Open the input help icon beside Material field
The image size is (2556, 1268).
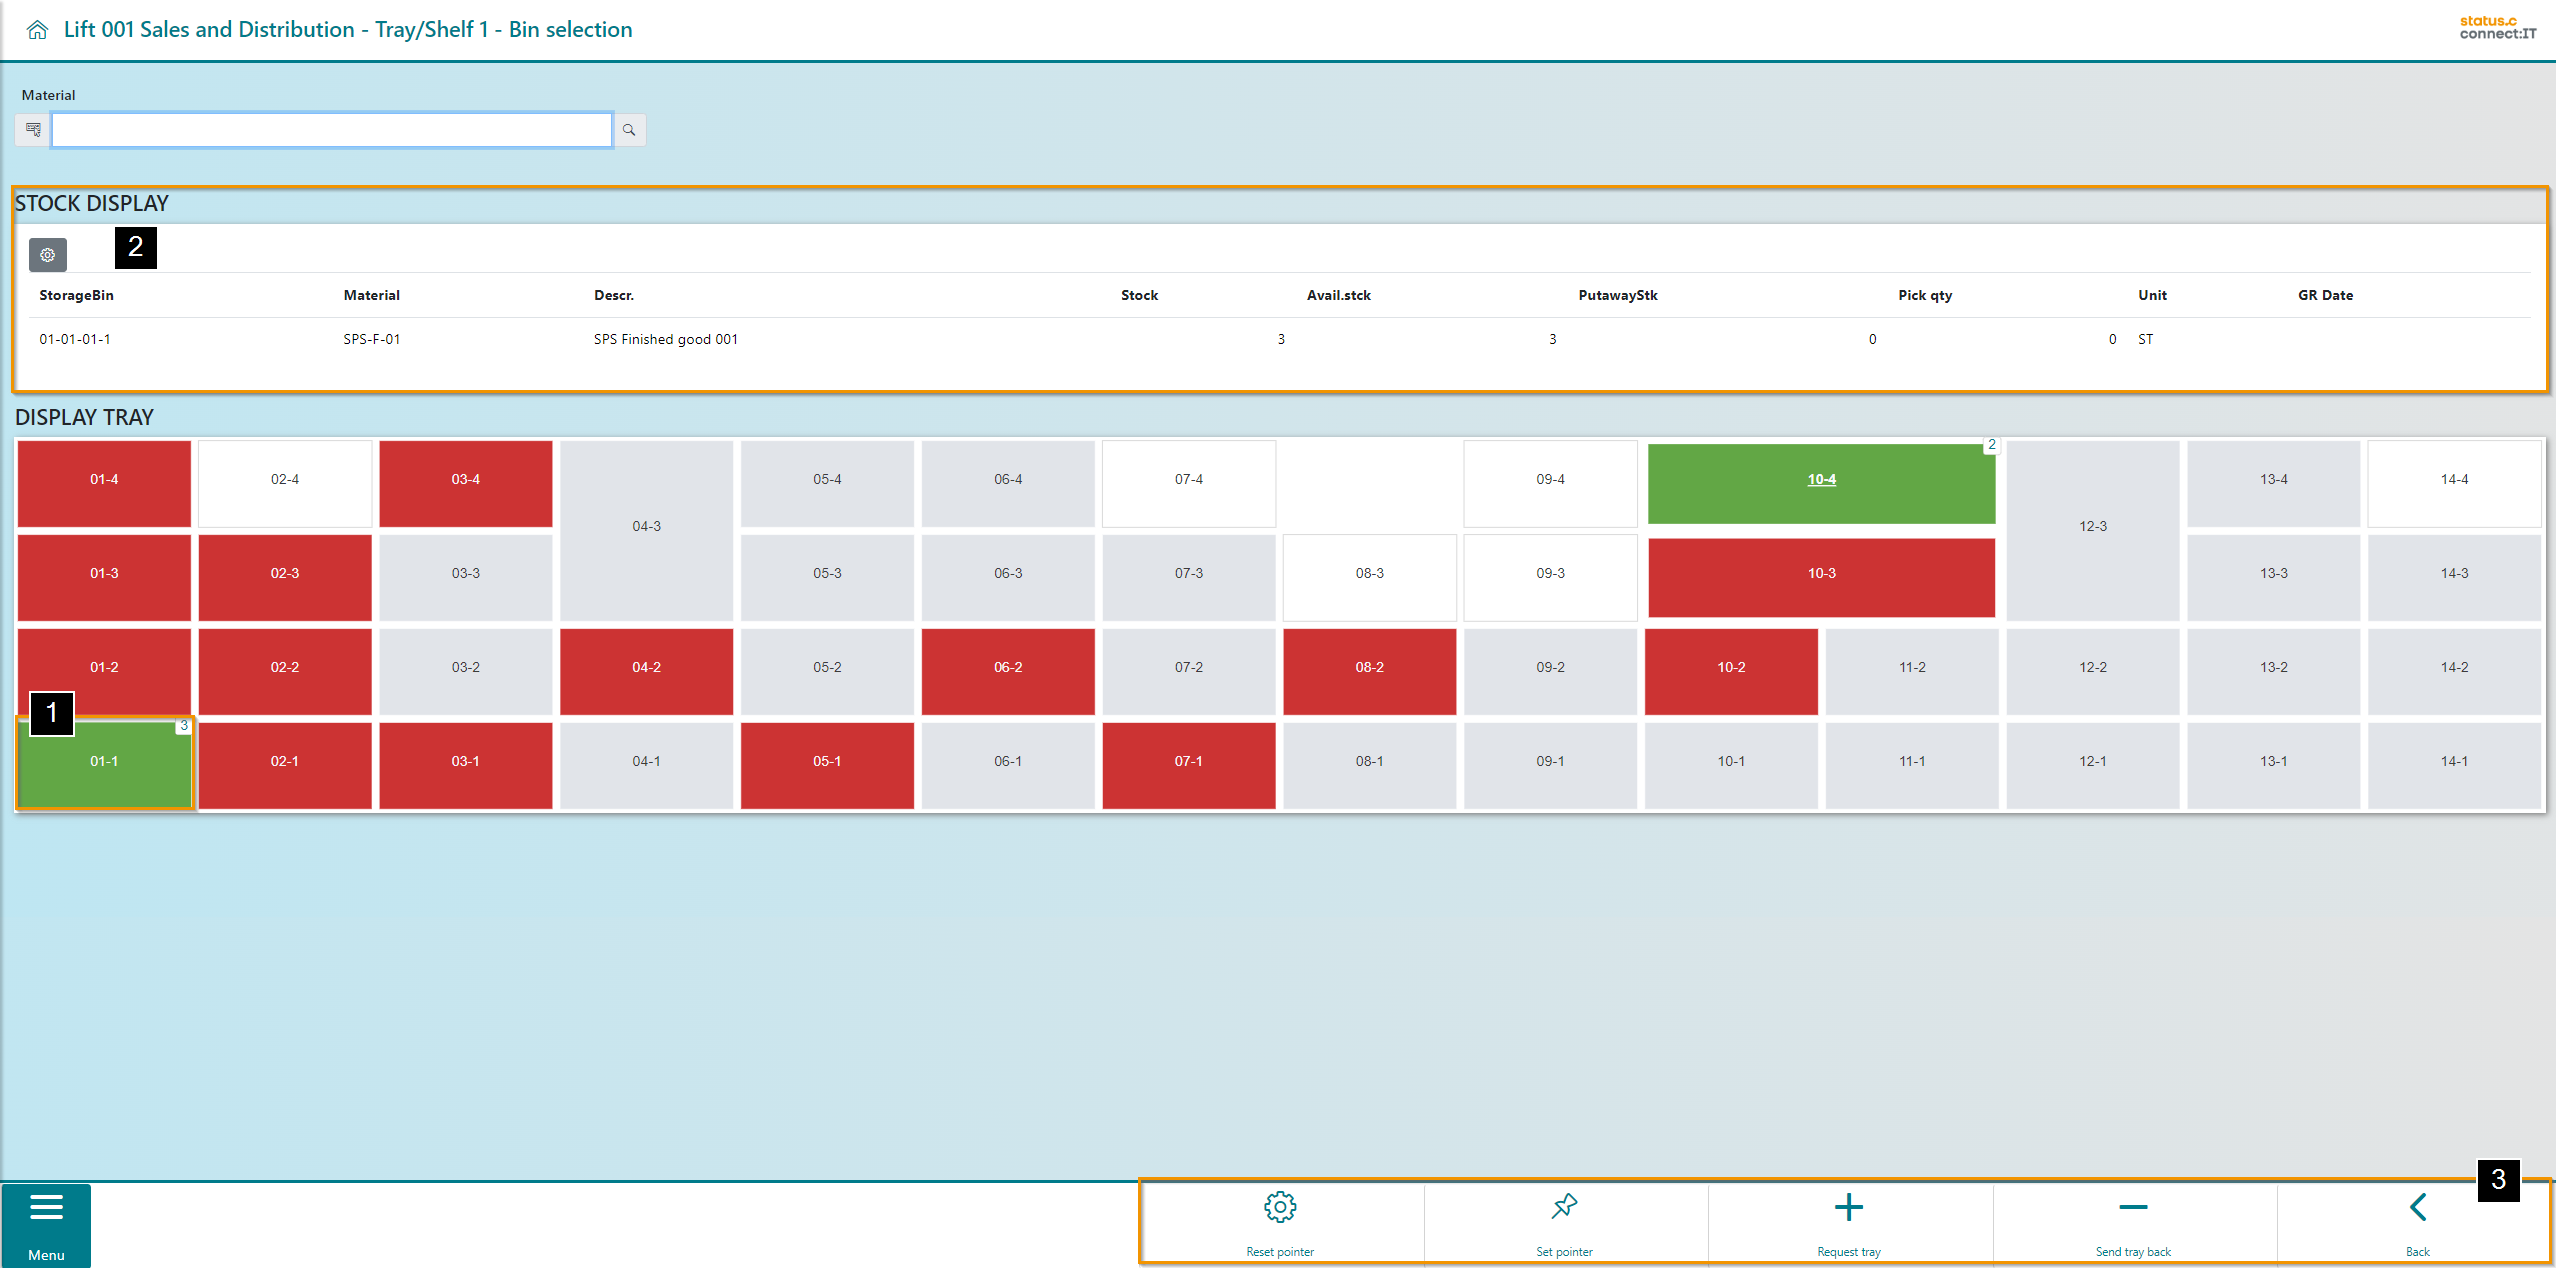tap(33, 130)
